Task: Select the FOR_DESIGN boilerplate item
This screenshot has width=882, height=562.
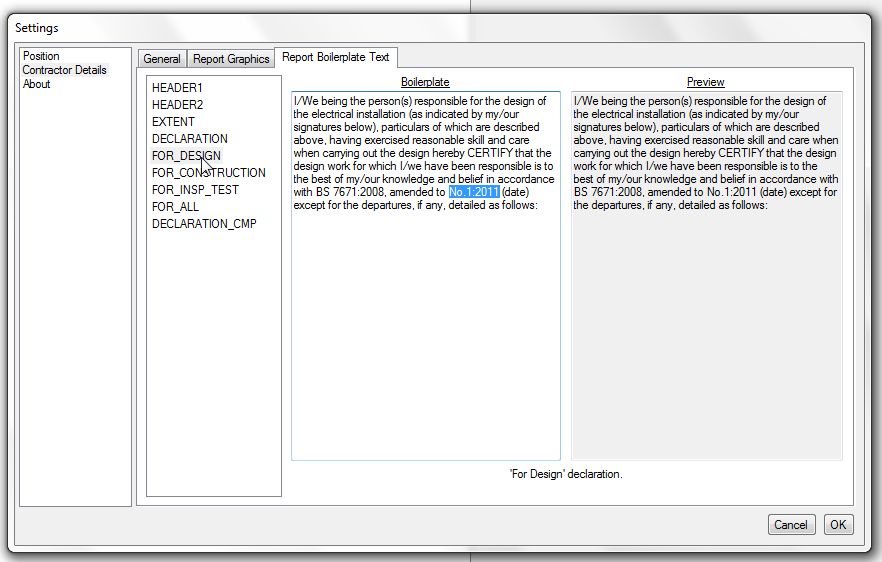Action: [186, 156]
